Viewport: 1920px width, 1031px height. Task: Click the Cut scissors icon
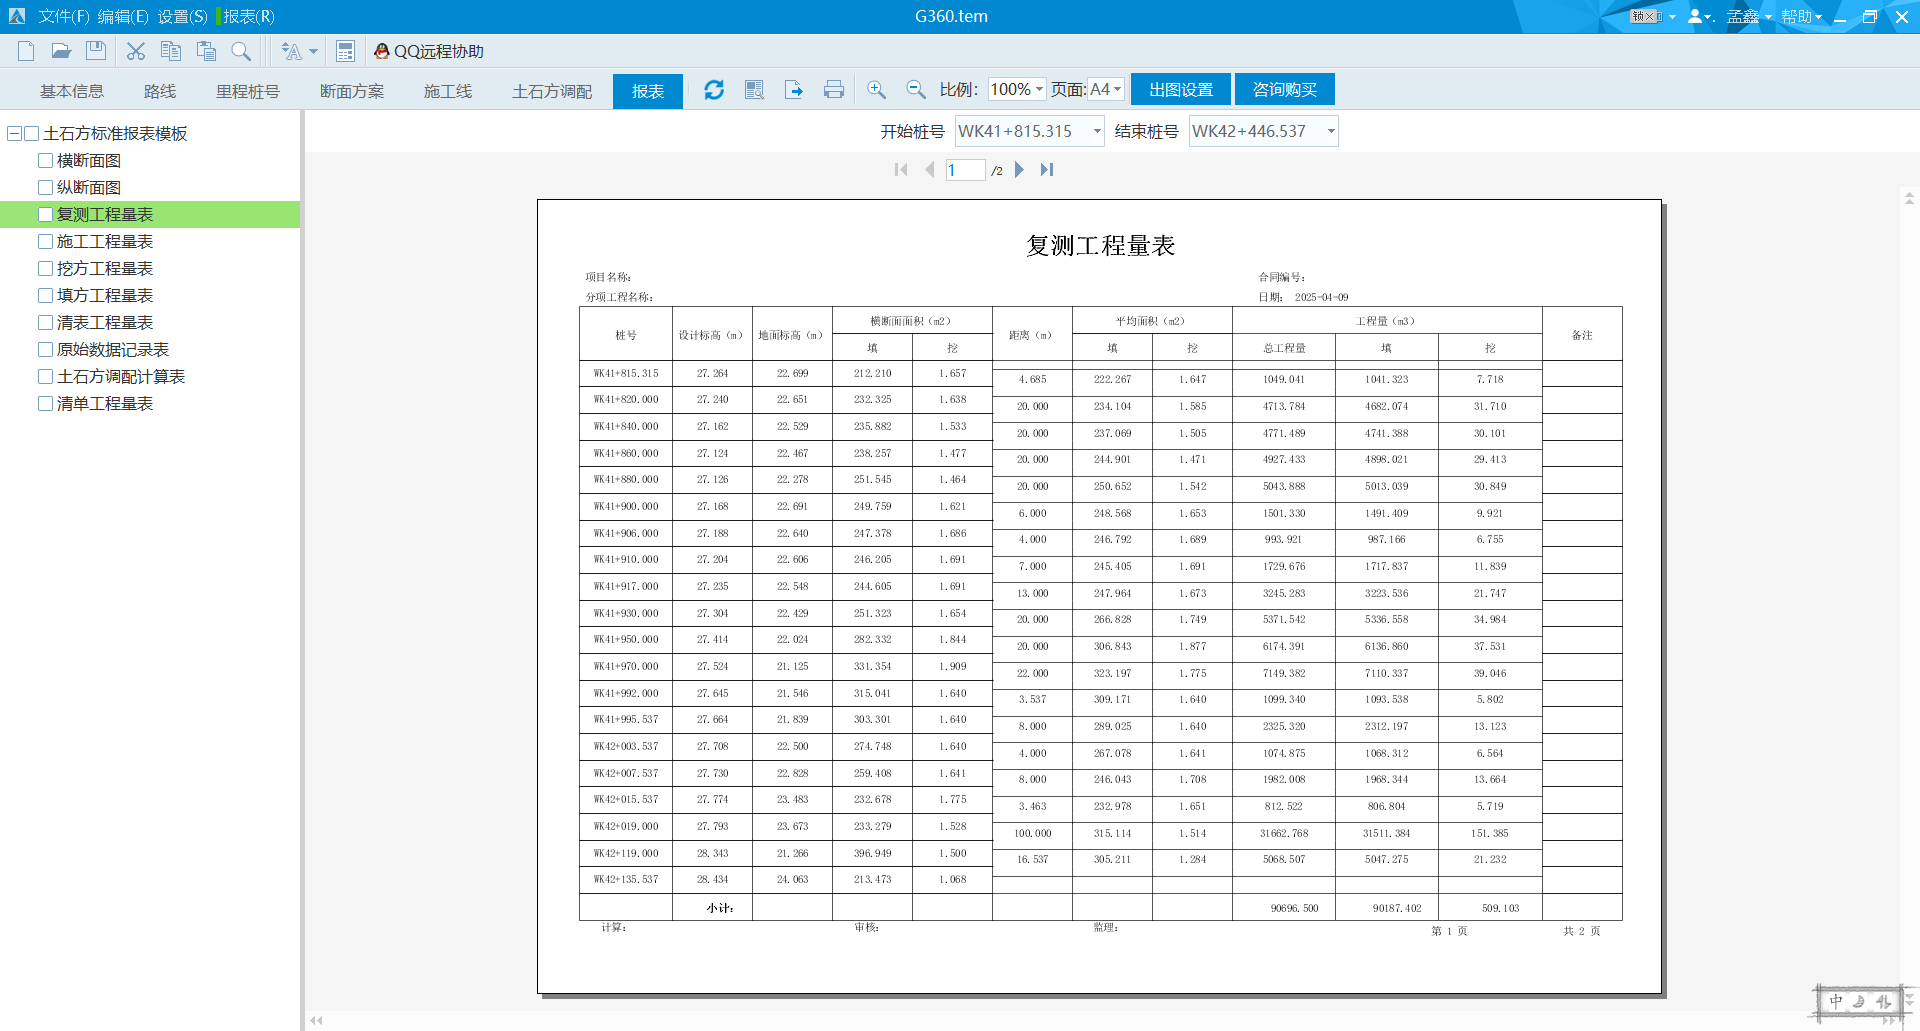tap(136, 51)
